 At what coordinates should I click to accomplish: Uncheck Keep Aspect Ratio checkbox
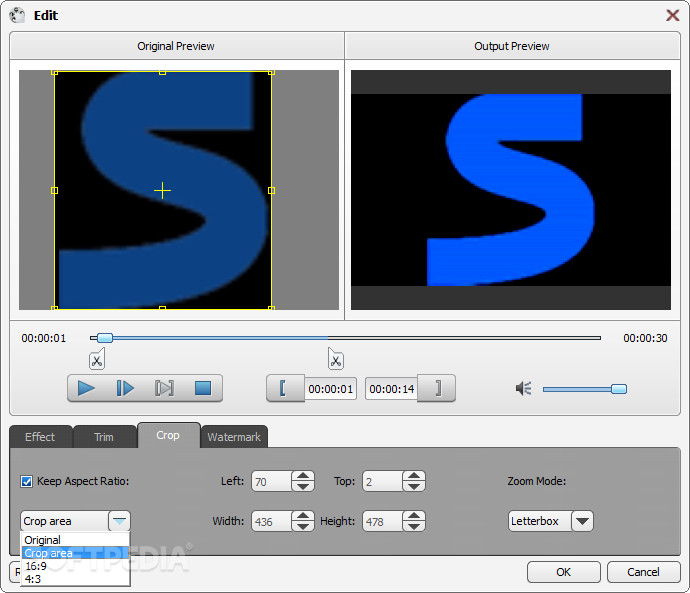point(26,481)
